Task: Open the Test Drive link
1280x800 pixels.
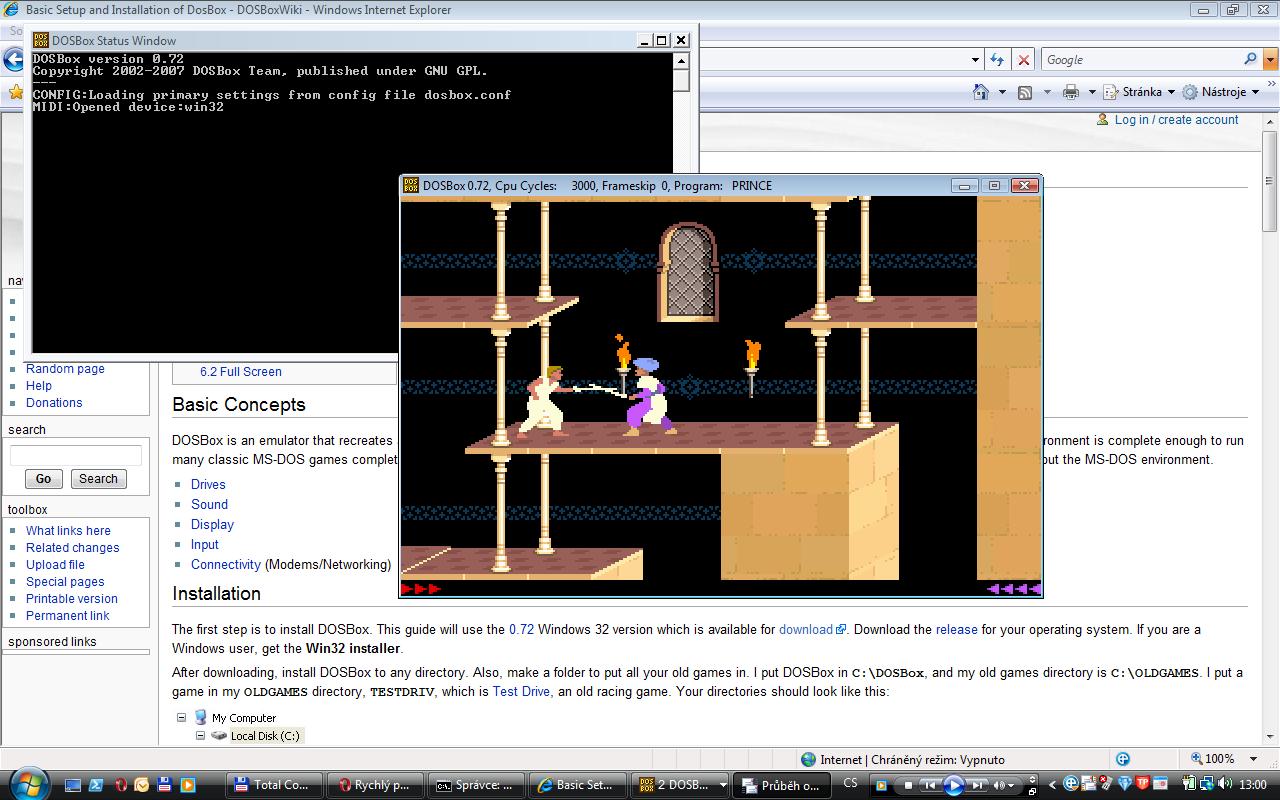Action: (x=521, y=692)
